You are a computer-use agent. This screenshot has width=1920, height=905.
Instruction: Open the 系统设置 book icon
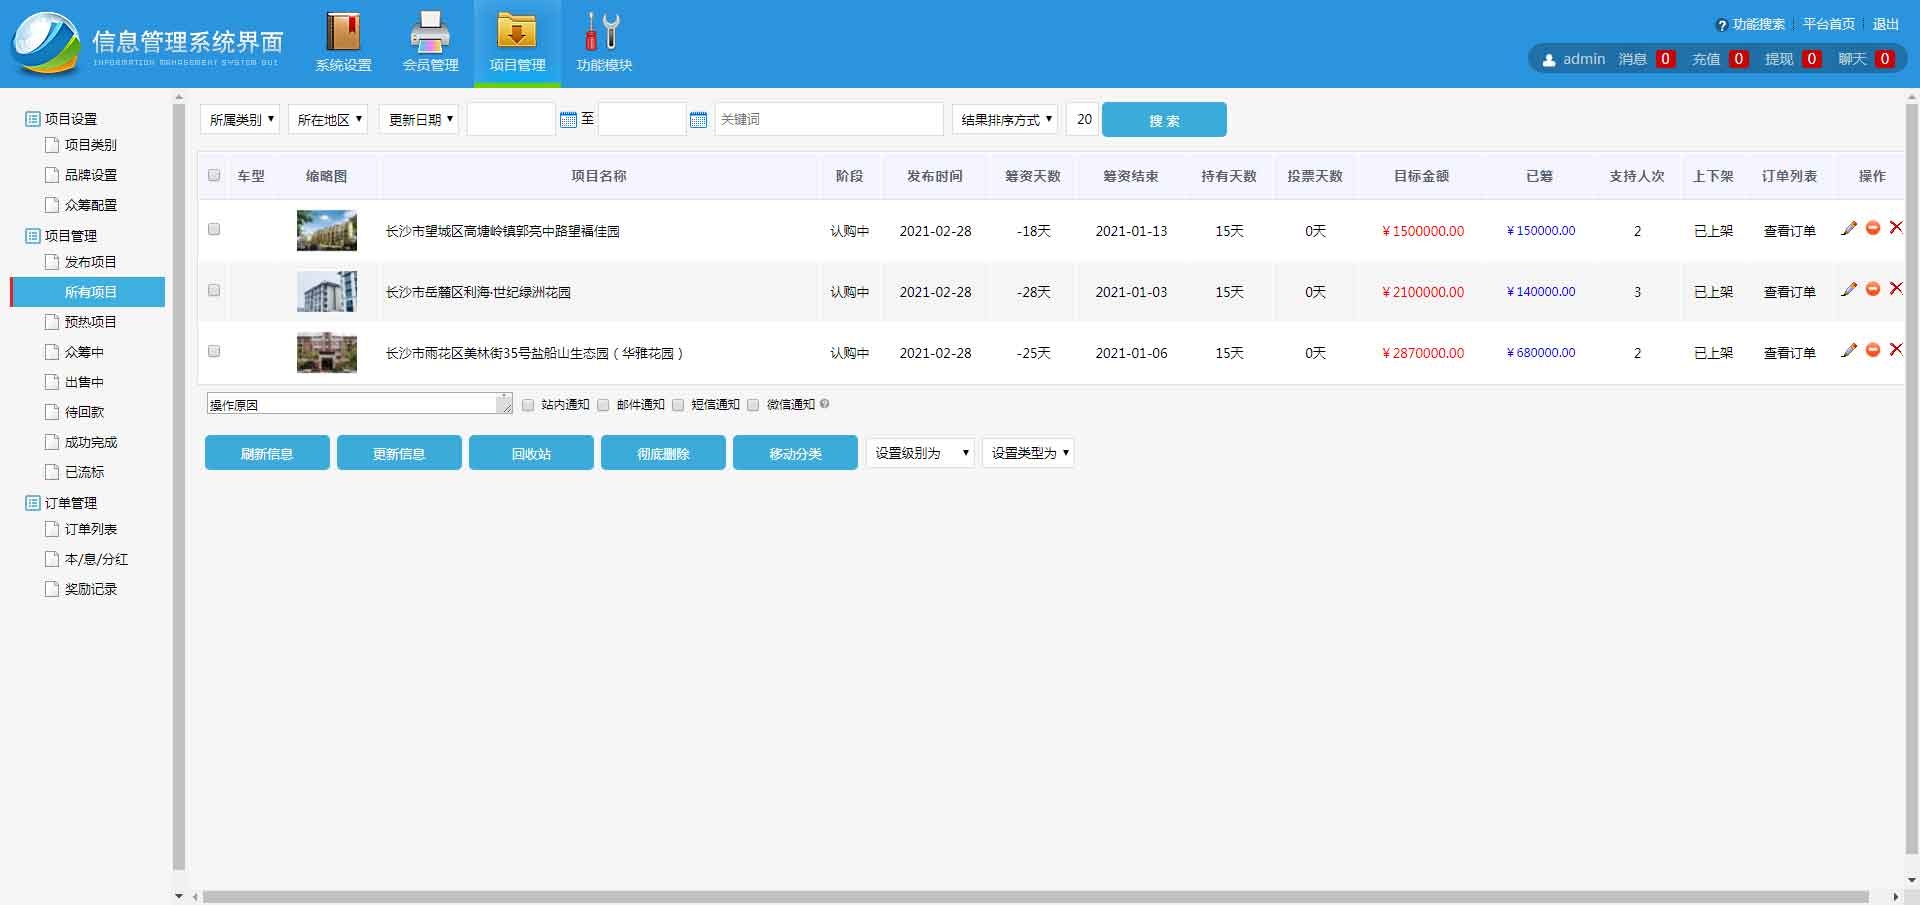343,33
